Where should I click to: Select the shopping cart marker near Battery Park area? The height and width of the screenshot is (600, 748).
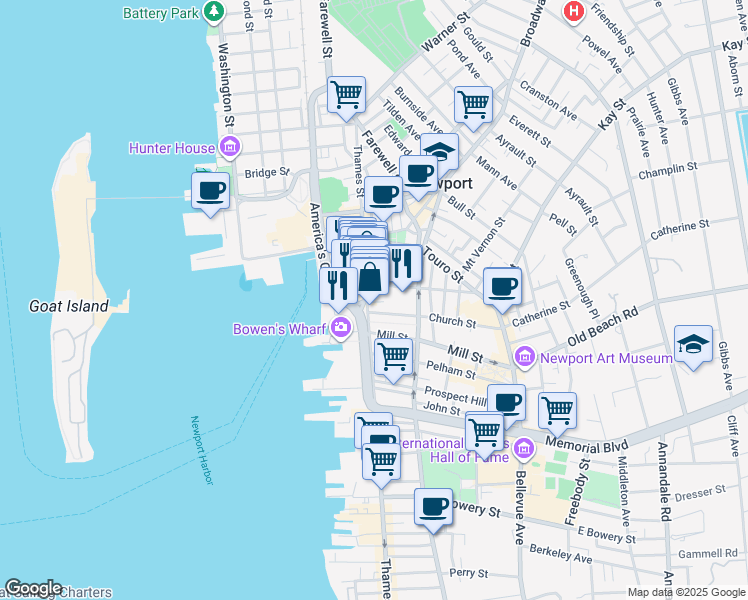click(346, 95)
